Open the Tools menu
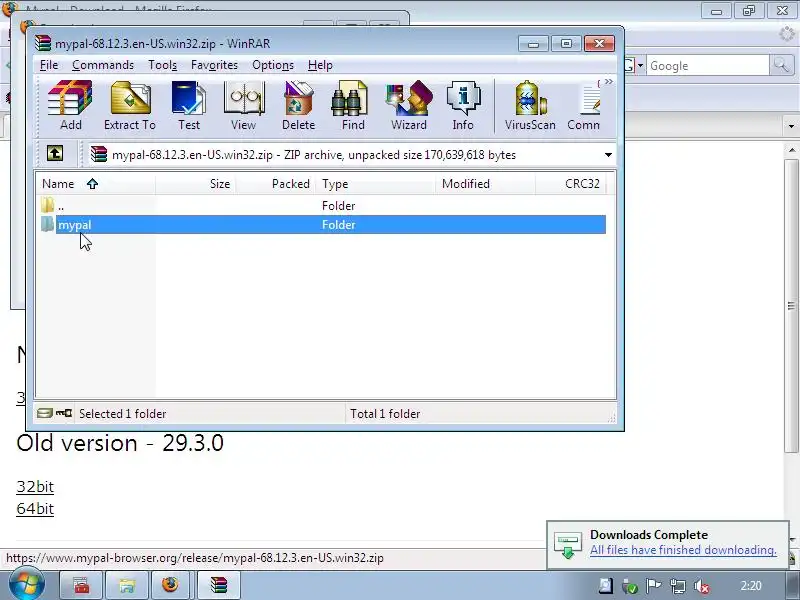 click(x=163, y=65)
